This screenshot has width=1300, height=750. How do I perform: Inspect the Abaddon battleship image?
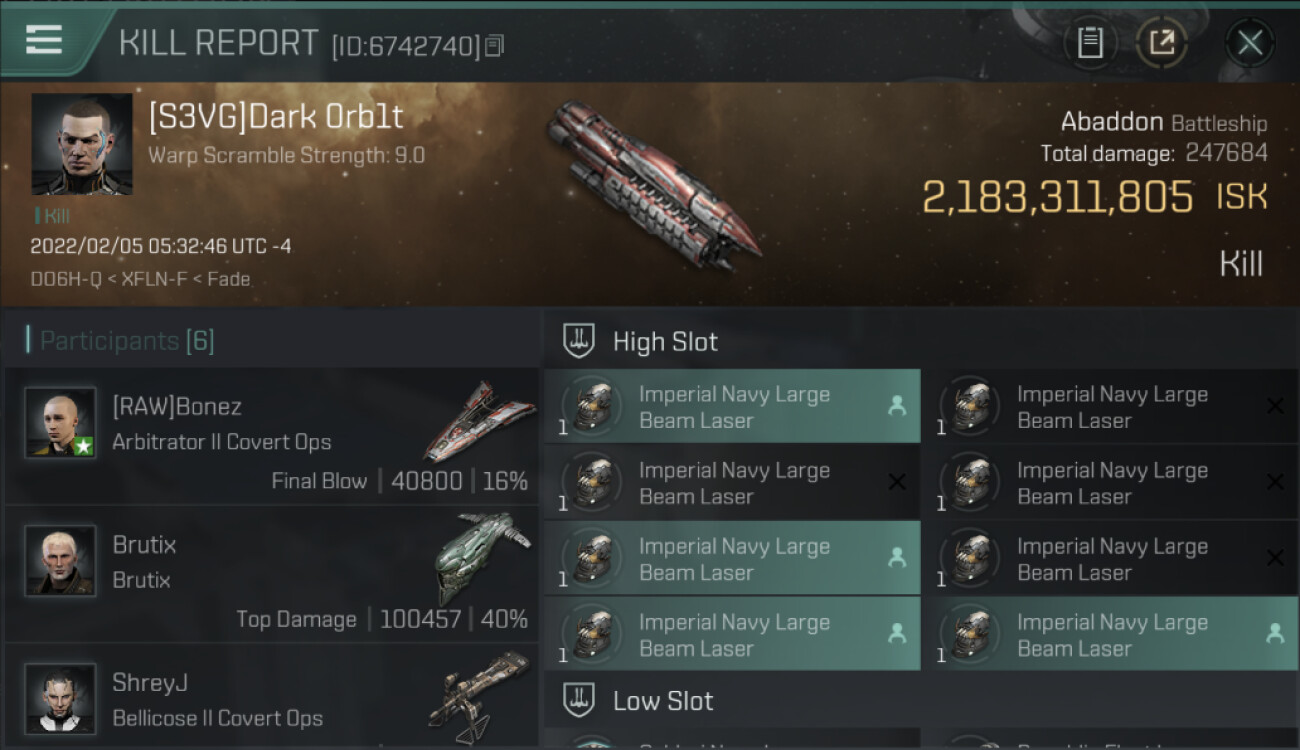(x=650, y=185)
